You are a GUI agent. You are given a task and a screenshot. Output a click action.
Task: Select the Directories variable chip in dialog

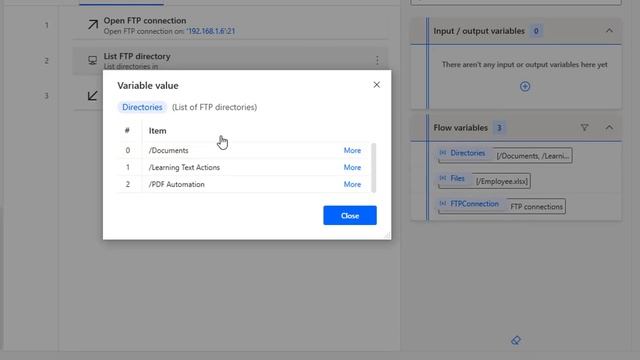[x=142, y=107]
